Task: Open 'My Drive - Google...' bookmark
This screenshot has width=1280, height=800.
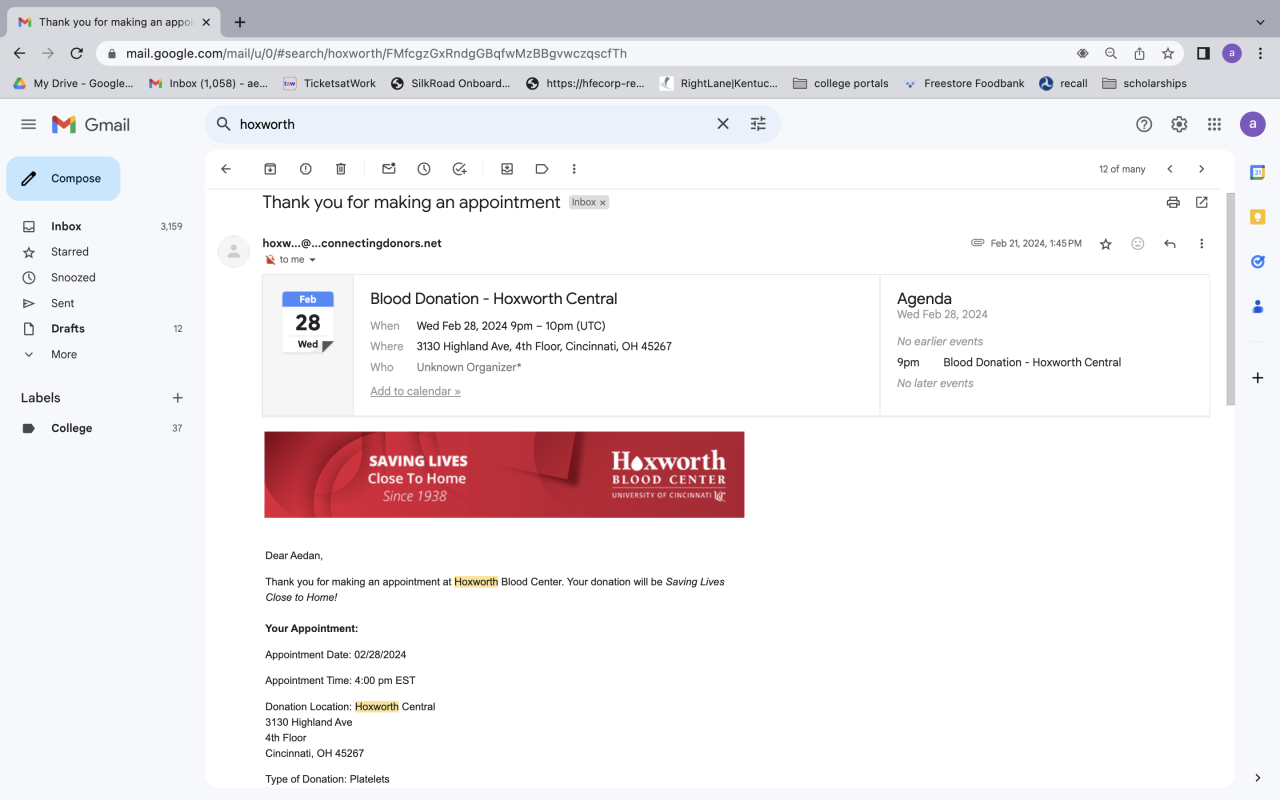Action: 73,84
